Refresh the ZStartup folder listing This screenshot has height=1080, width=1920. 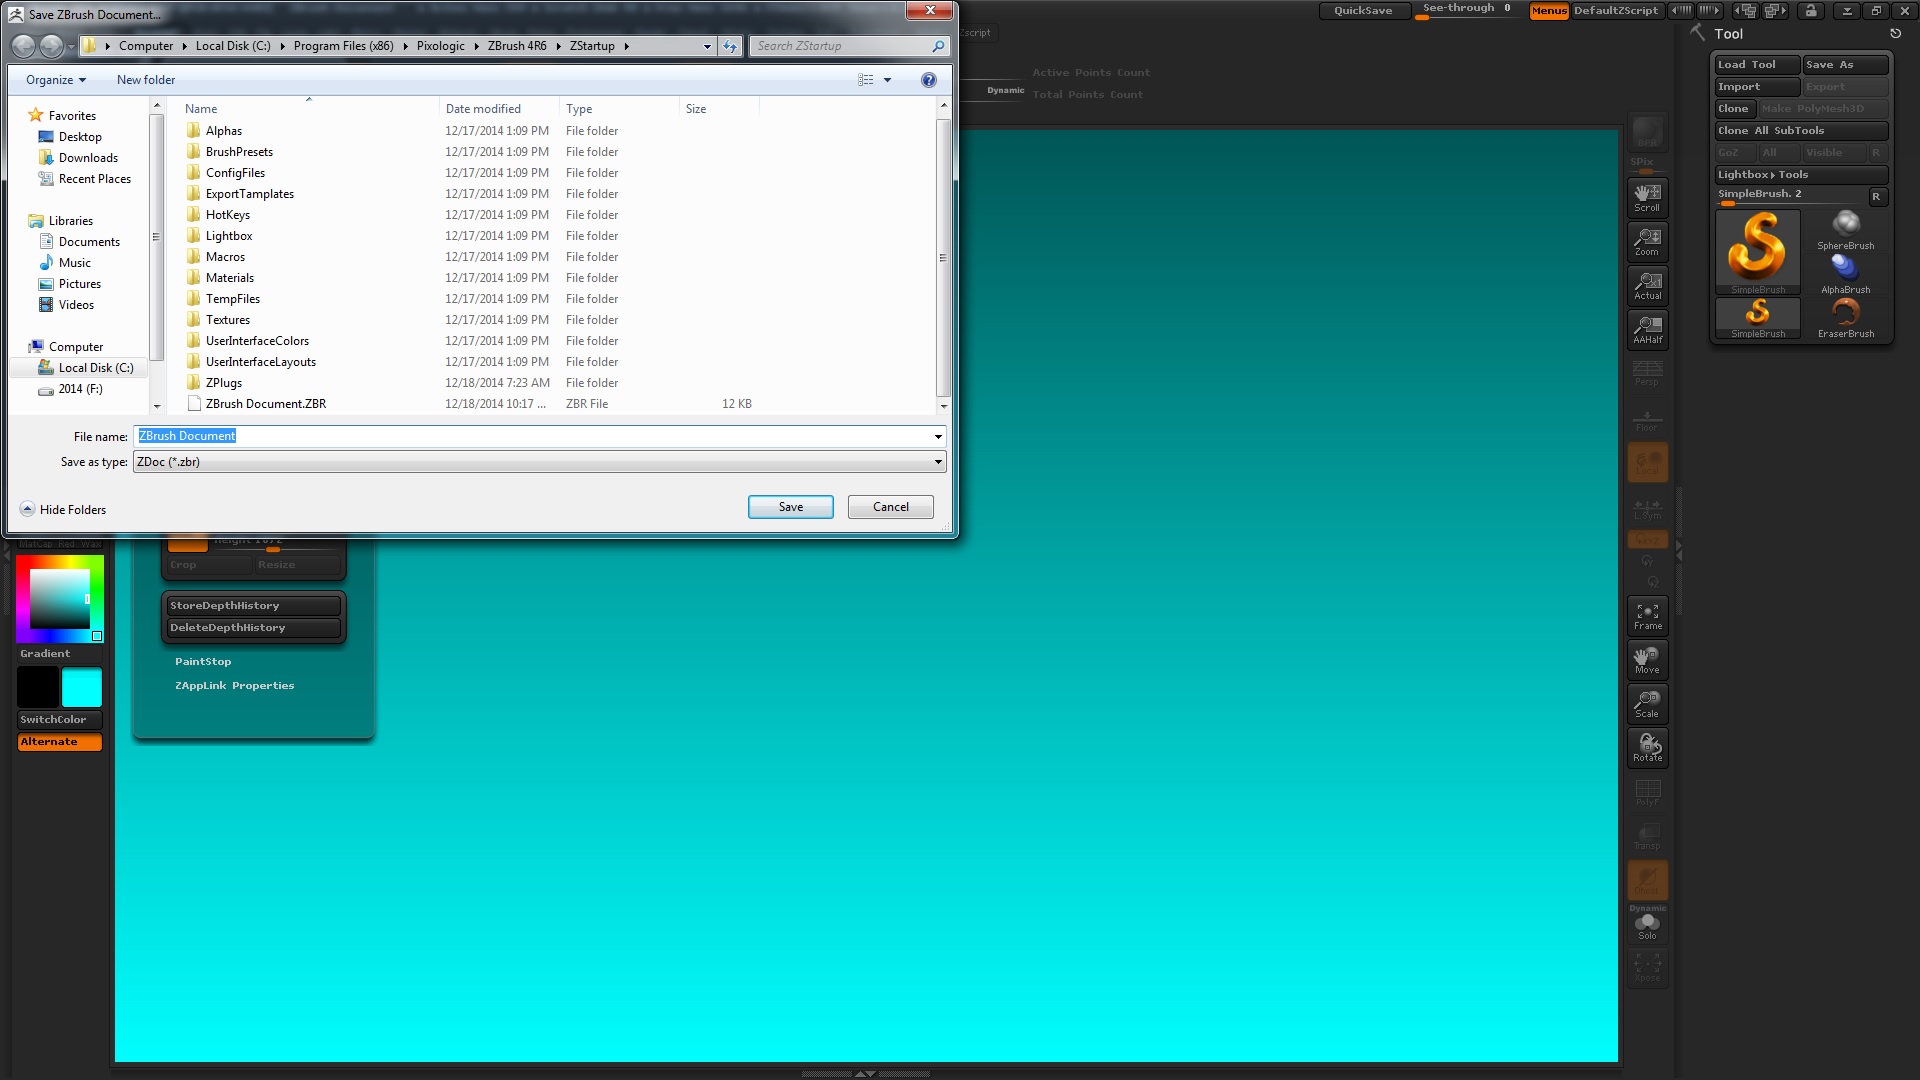click(730, 46)
